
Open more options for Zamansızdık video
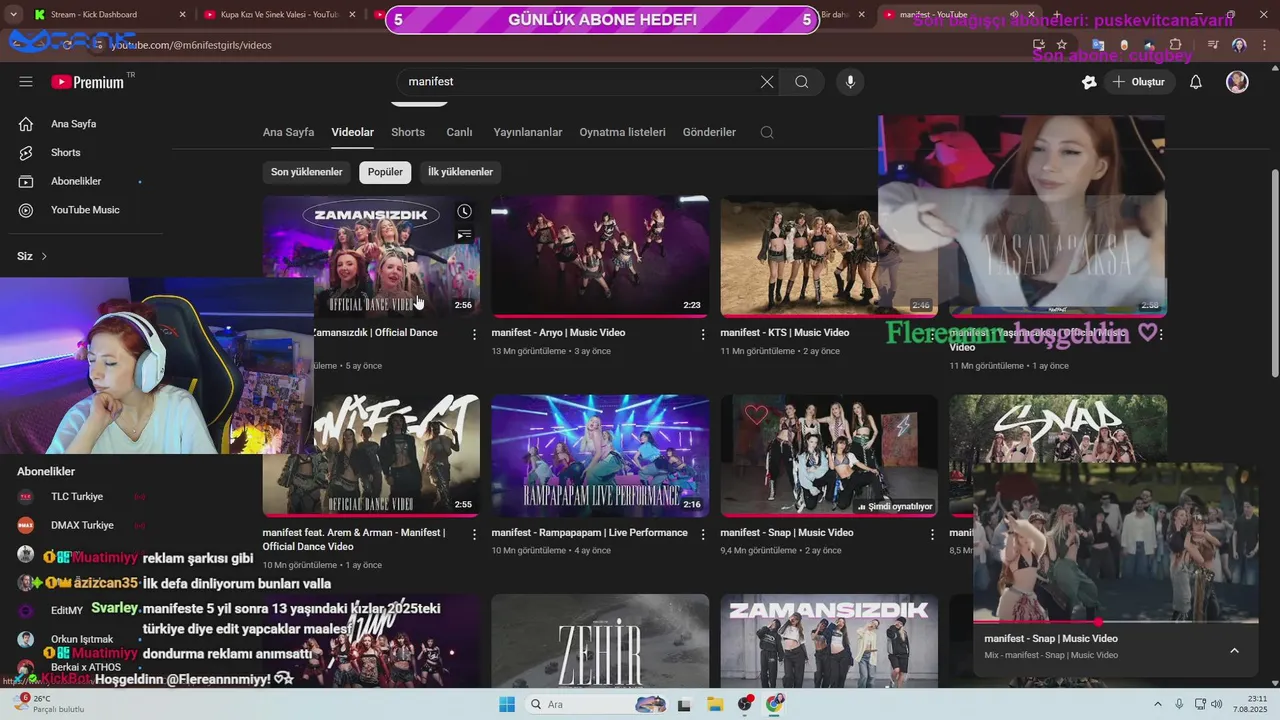click(475, 334)
